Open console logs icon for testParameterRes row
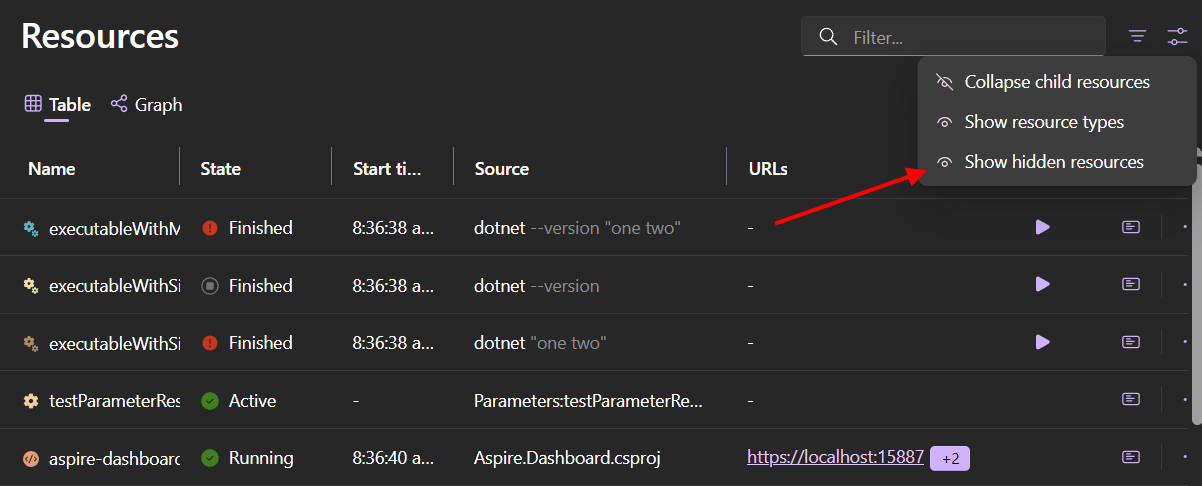Screen dimensions: 1202x486 [1130, 400]
